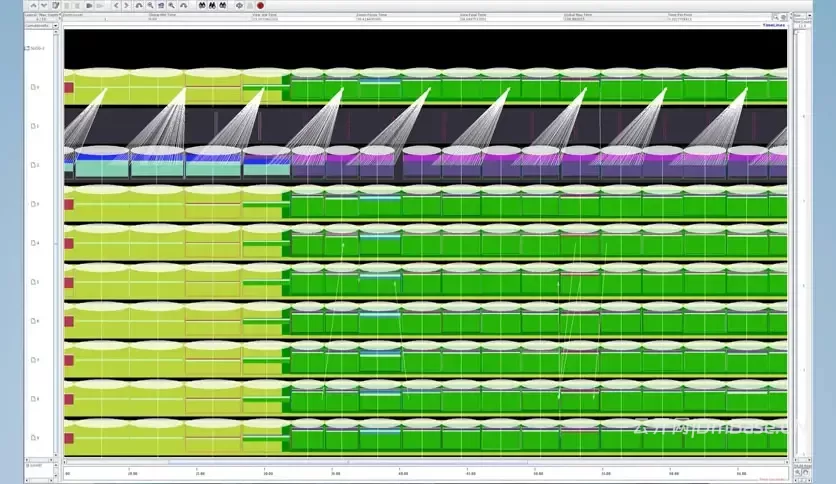Click the red state block in row 9

(69, 438)
